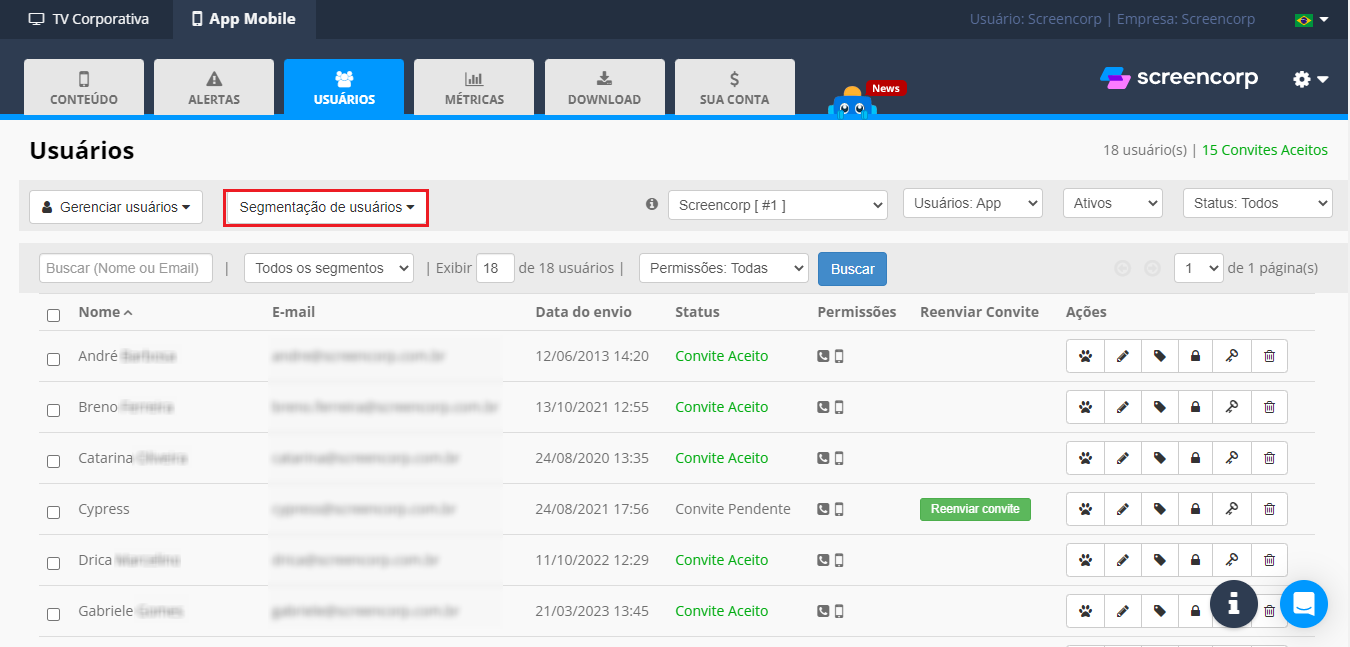Open the settings gear menu
Image resolution: width=1350 pixels, height=647 pixels.
point(1309,79)
